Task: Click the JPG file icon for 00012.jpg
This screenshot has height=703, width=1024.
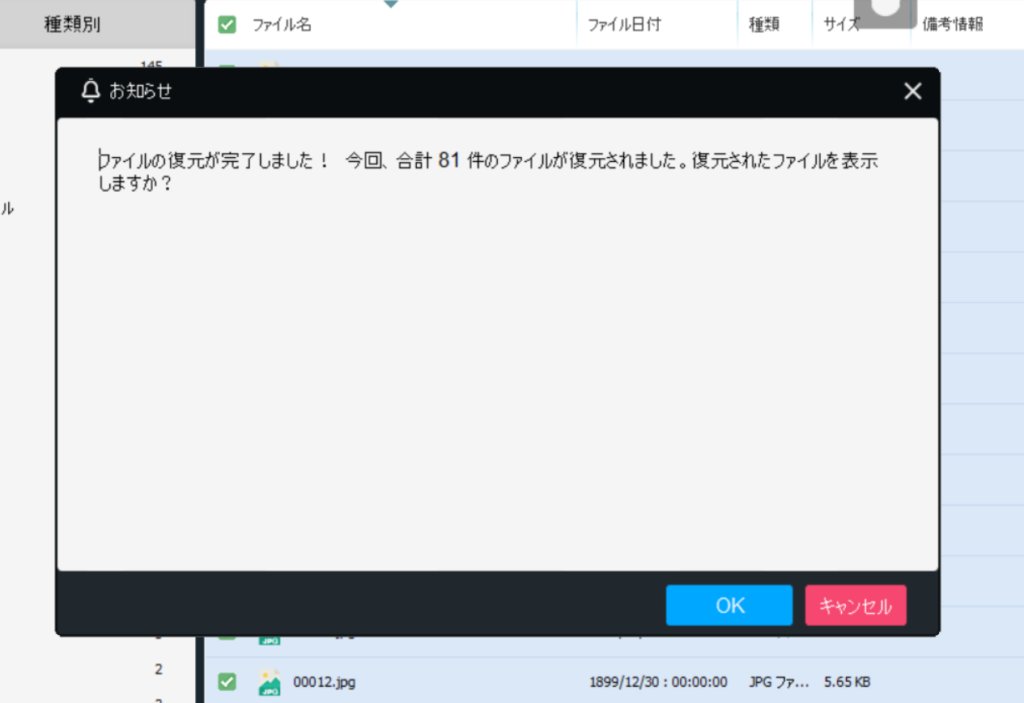Action: point(269,682)
